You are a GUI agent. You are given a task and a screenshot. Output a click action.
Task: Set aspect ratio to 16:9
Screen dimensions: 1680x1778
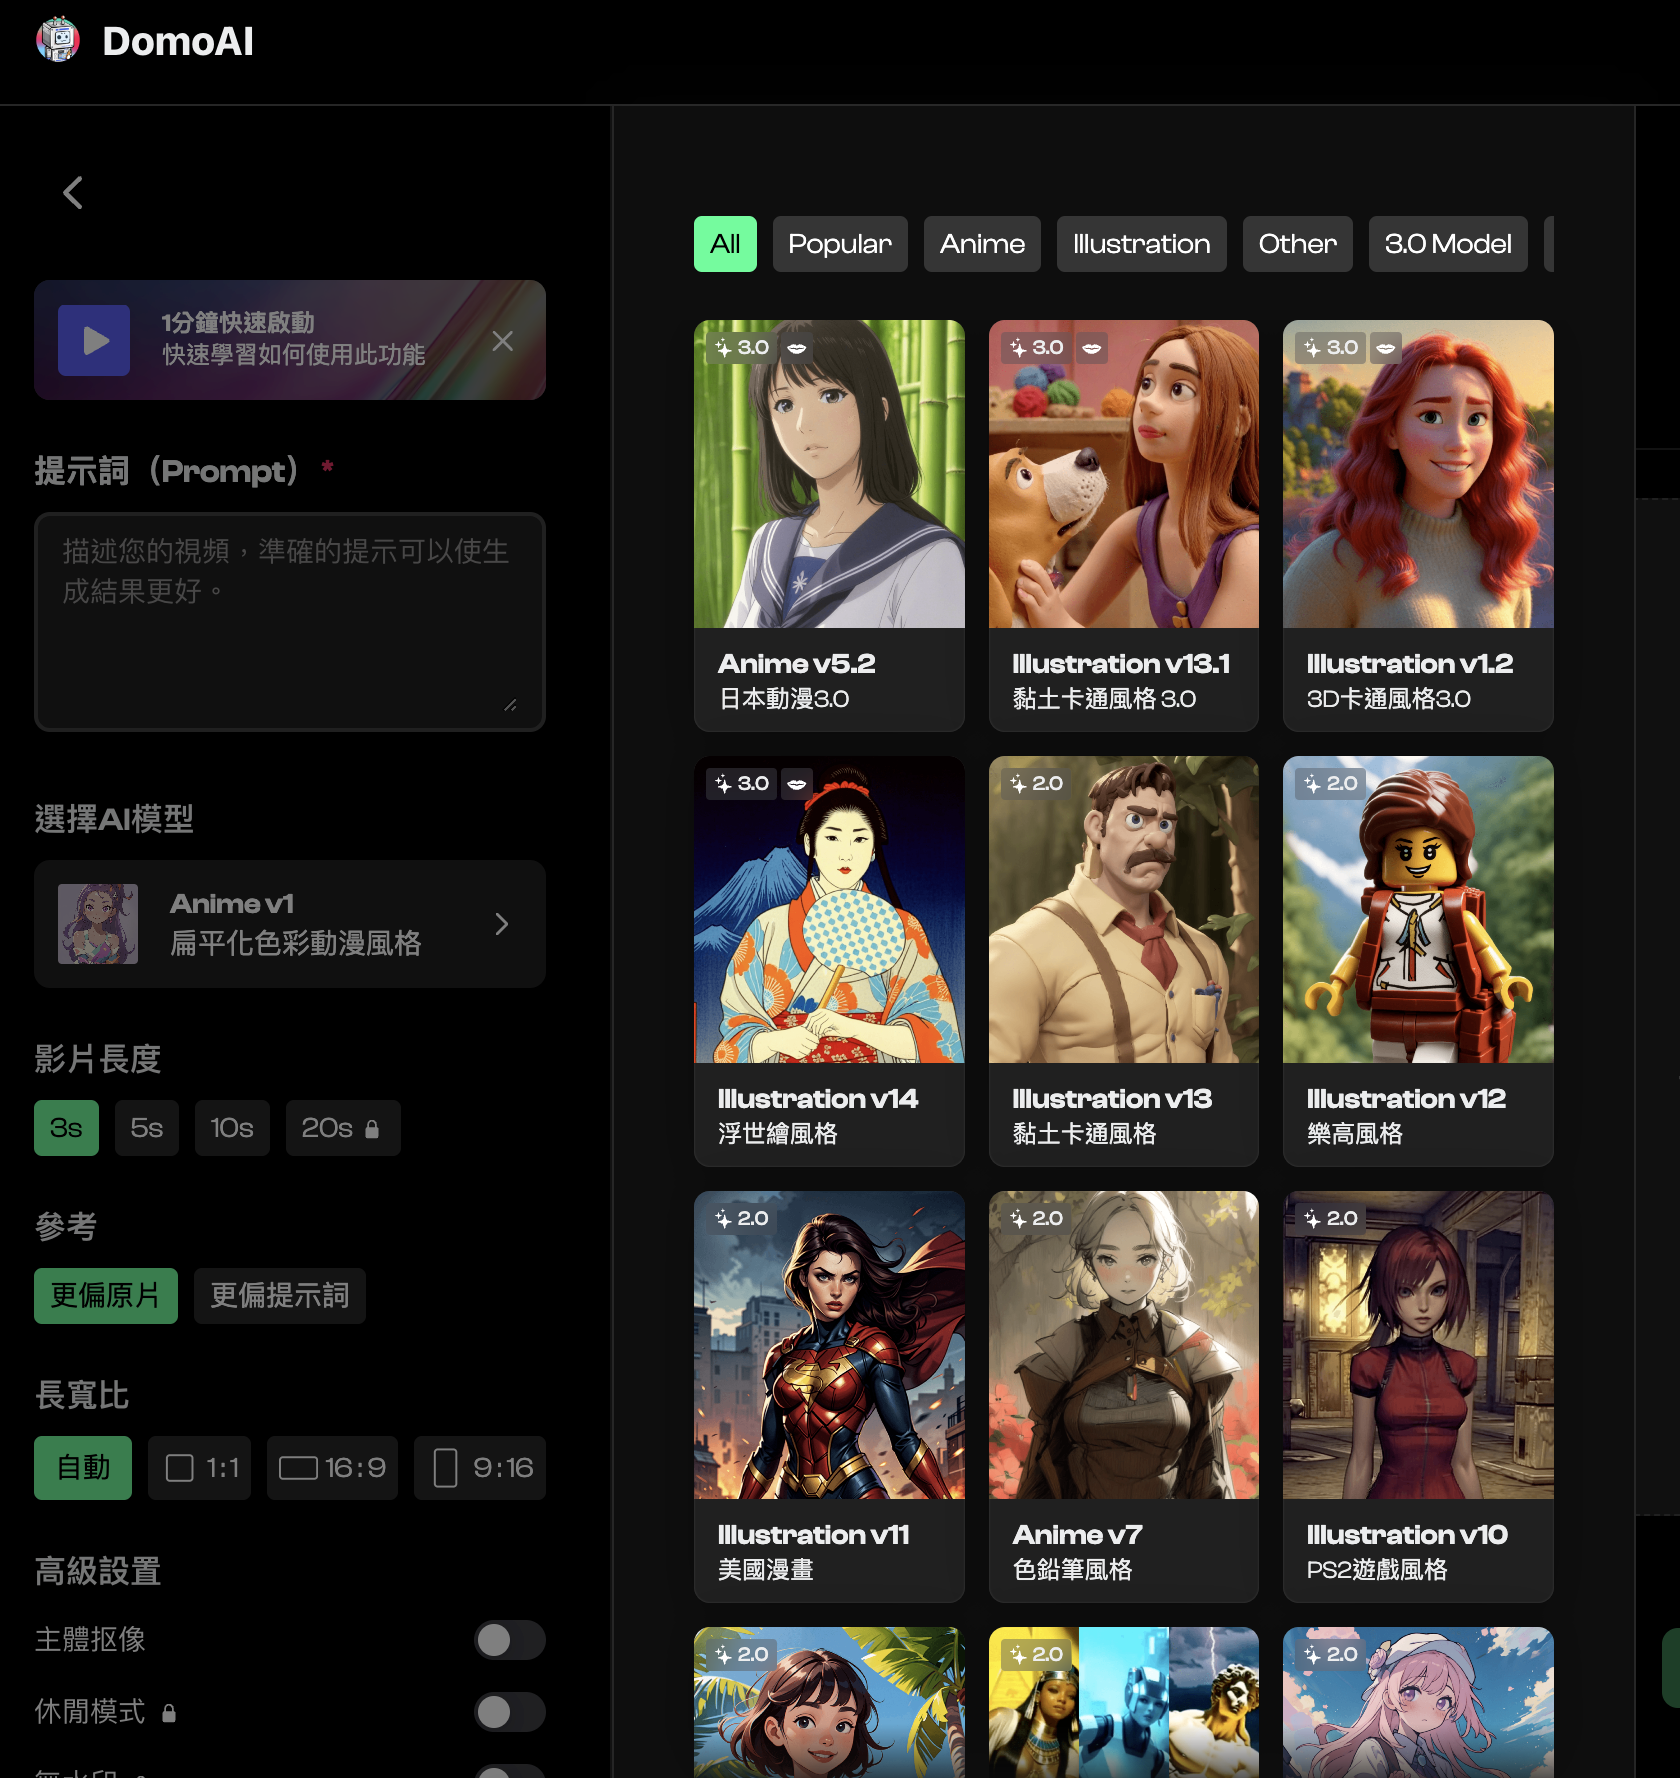tap(332, 1468)
